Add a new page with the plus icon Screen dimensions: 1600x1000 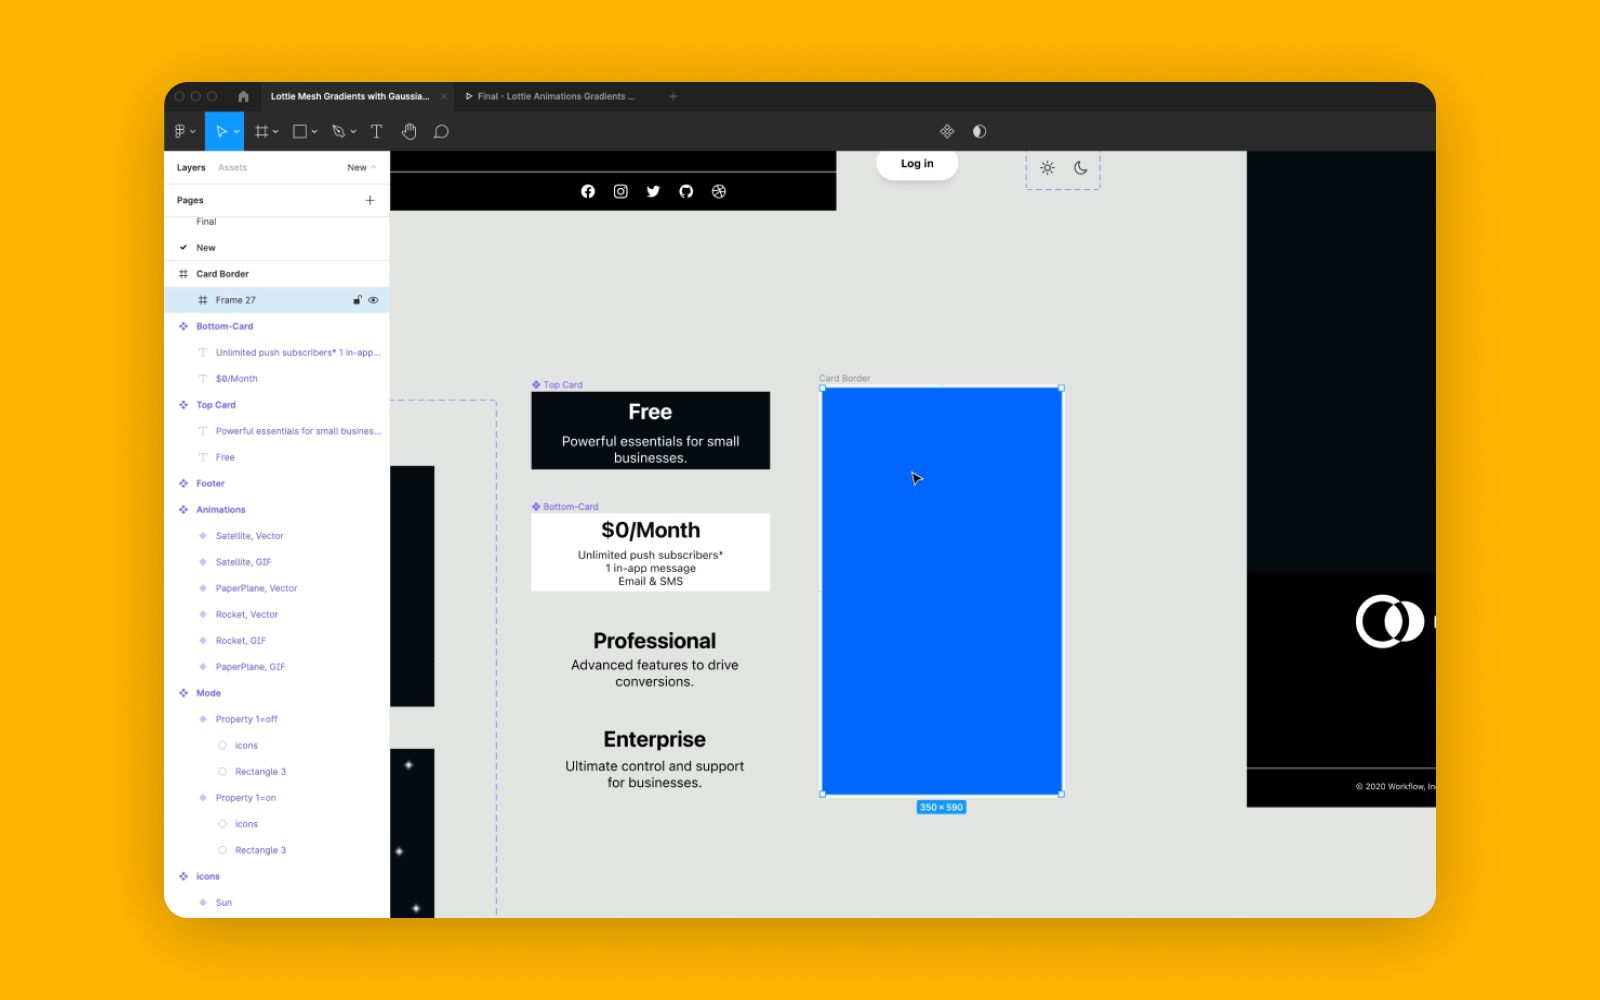tap(370, 200)
